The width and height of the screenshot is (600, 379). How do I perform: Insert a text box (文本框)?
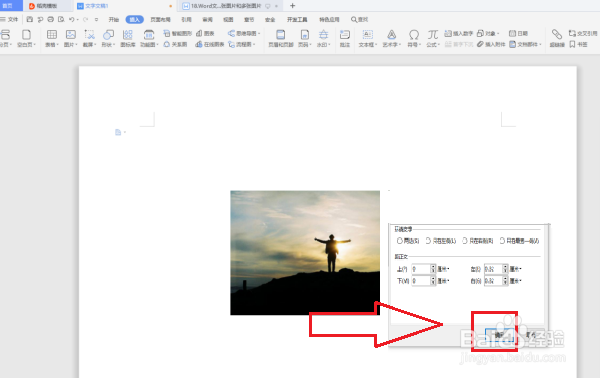tap(367, 39)
